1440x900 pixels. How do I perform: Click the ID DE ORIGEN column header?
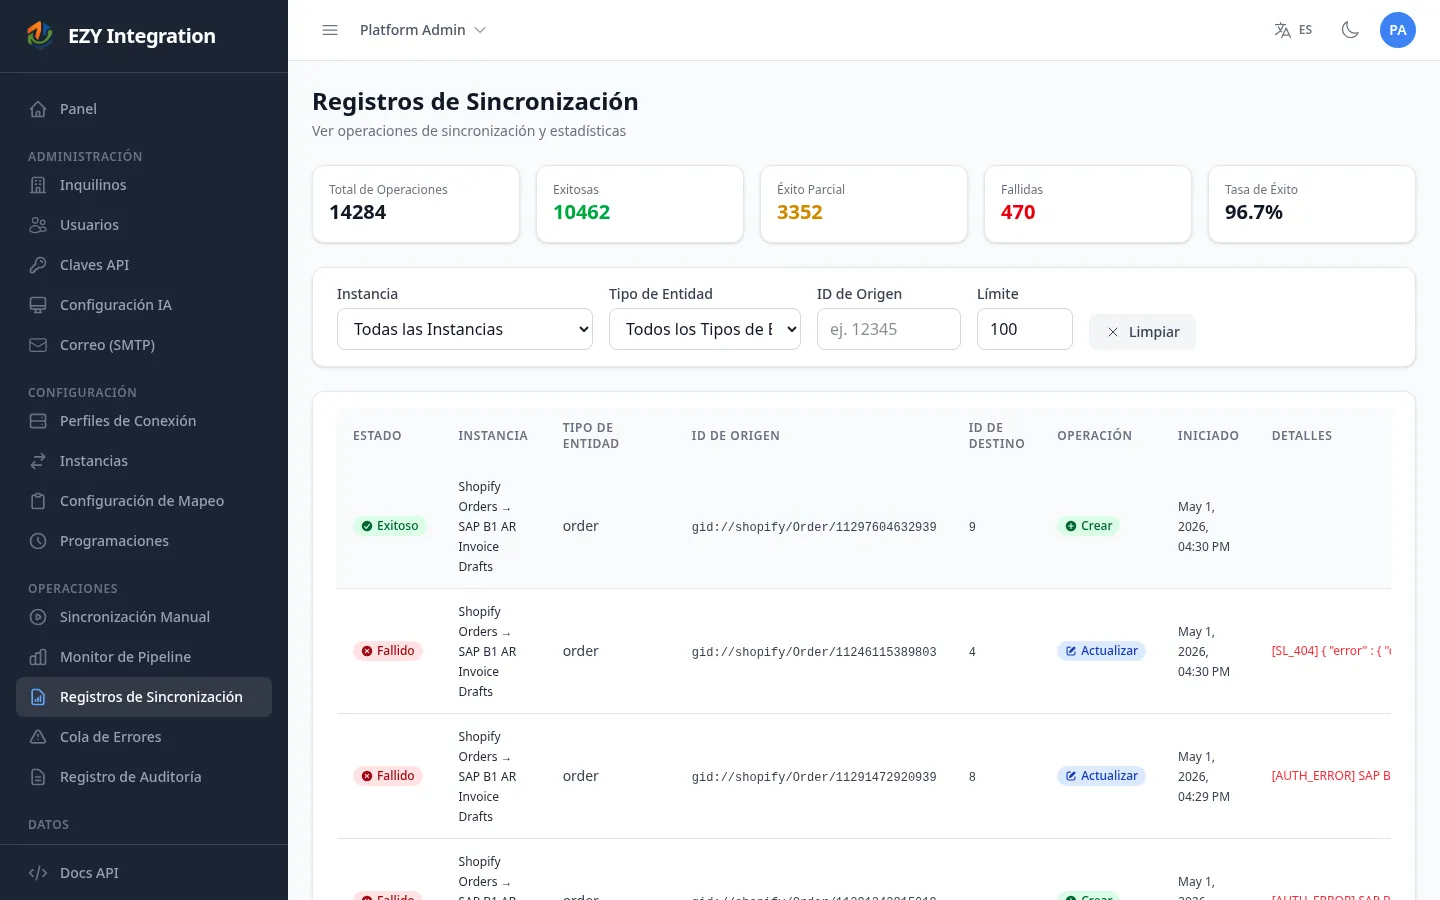736,436
